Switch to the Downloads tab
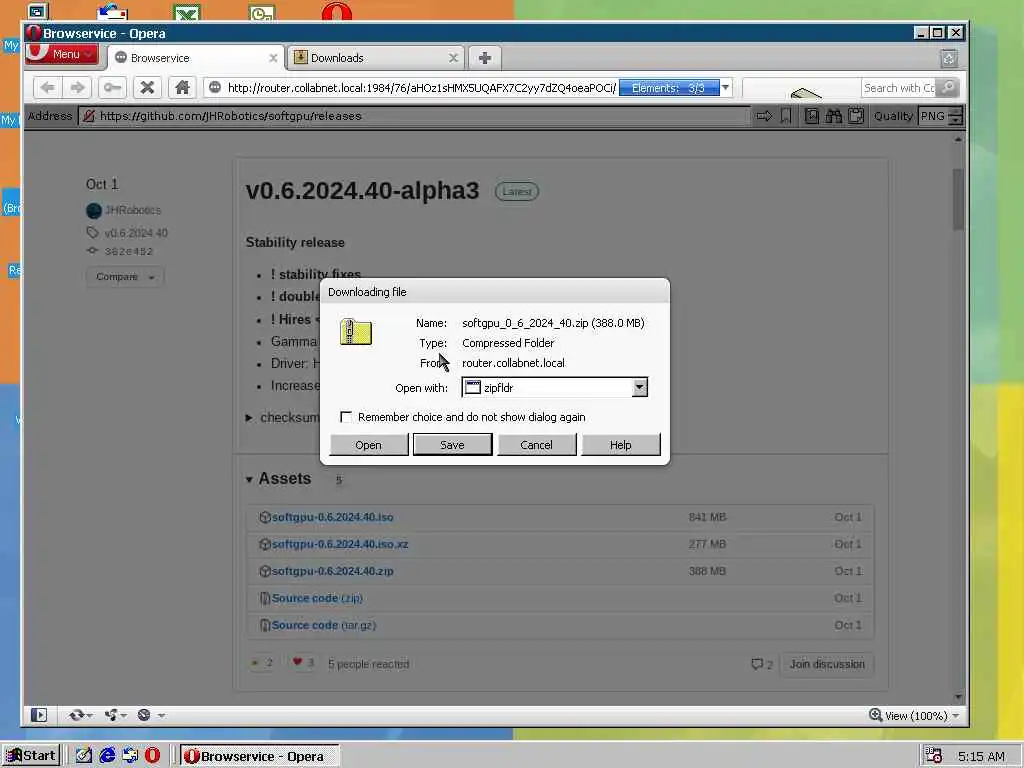 376,58
